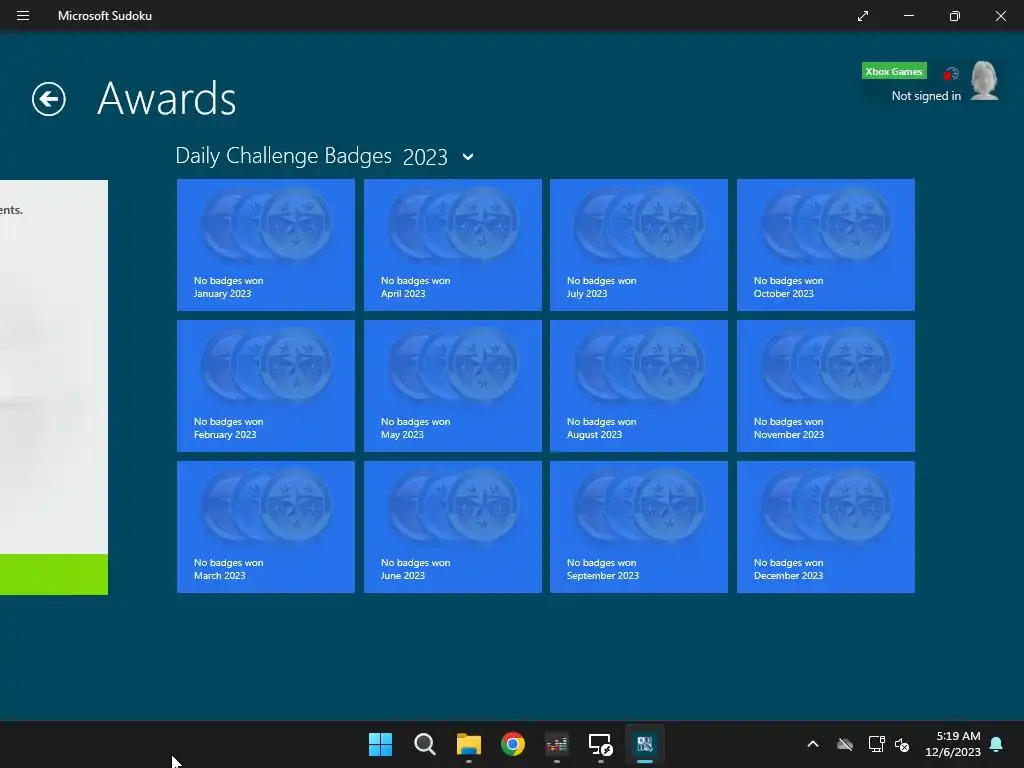Viewport: 1024px width, 768px height.
Task: View the September 2023 badge tile
Action: tap(639, 527)
